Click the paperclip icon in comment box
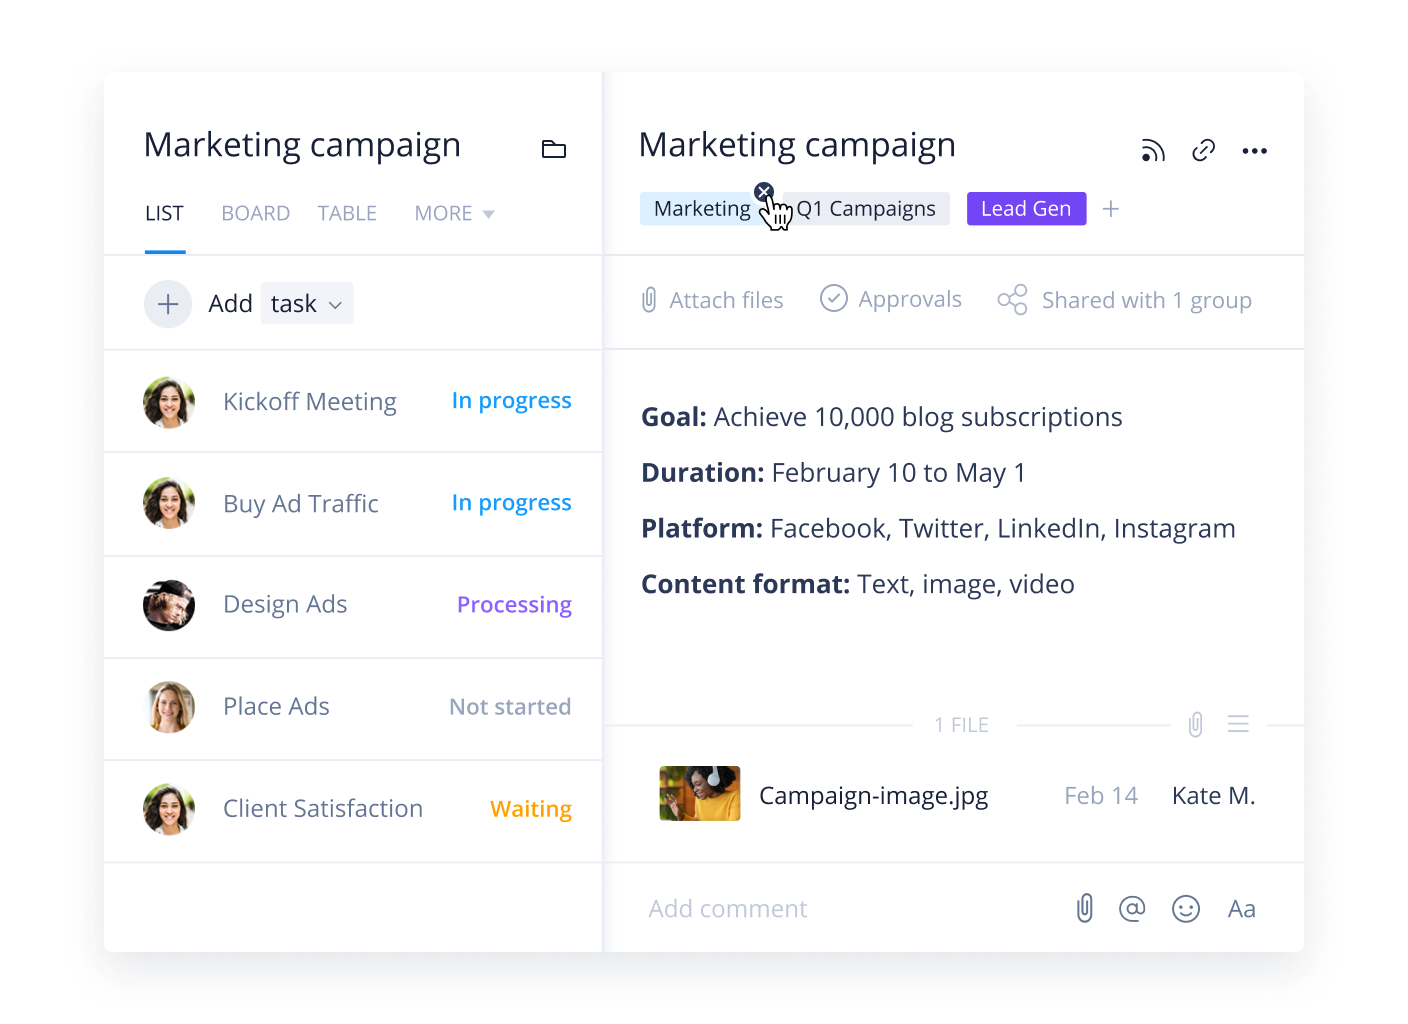The image size is (1408, 1024). [1085, 908]
